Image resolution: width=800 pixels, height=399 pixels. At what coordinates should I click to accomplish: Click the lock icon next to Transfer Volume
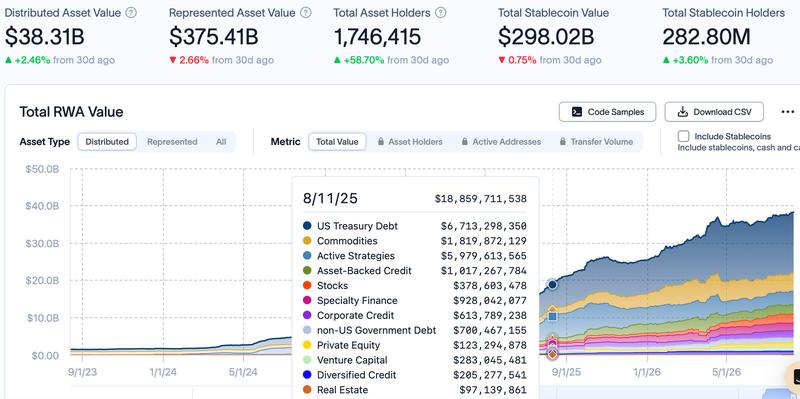tap(563, 142)
